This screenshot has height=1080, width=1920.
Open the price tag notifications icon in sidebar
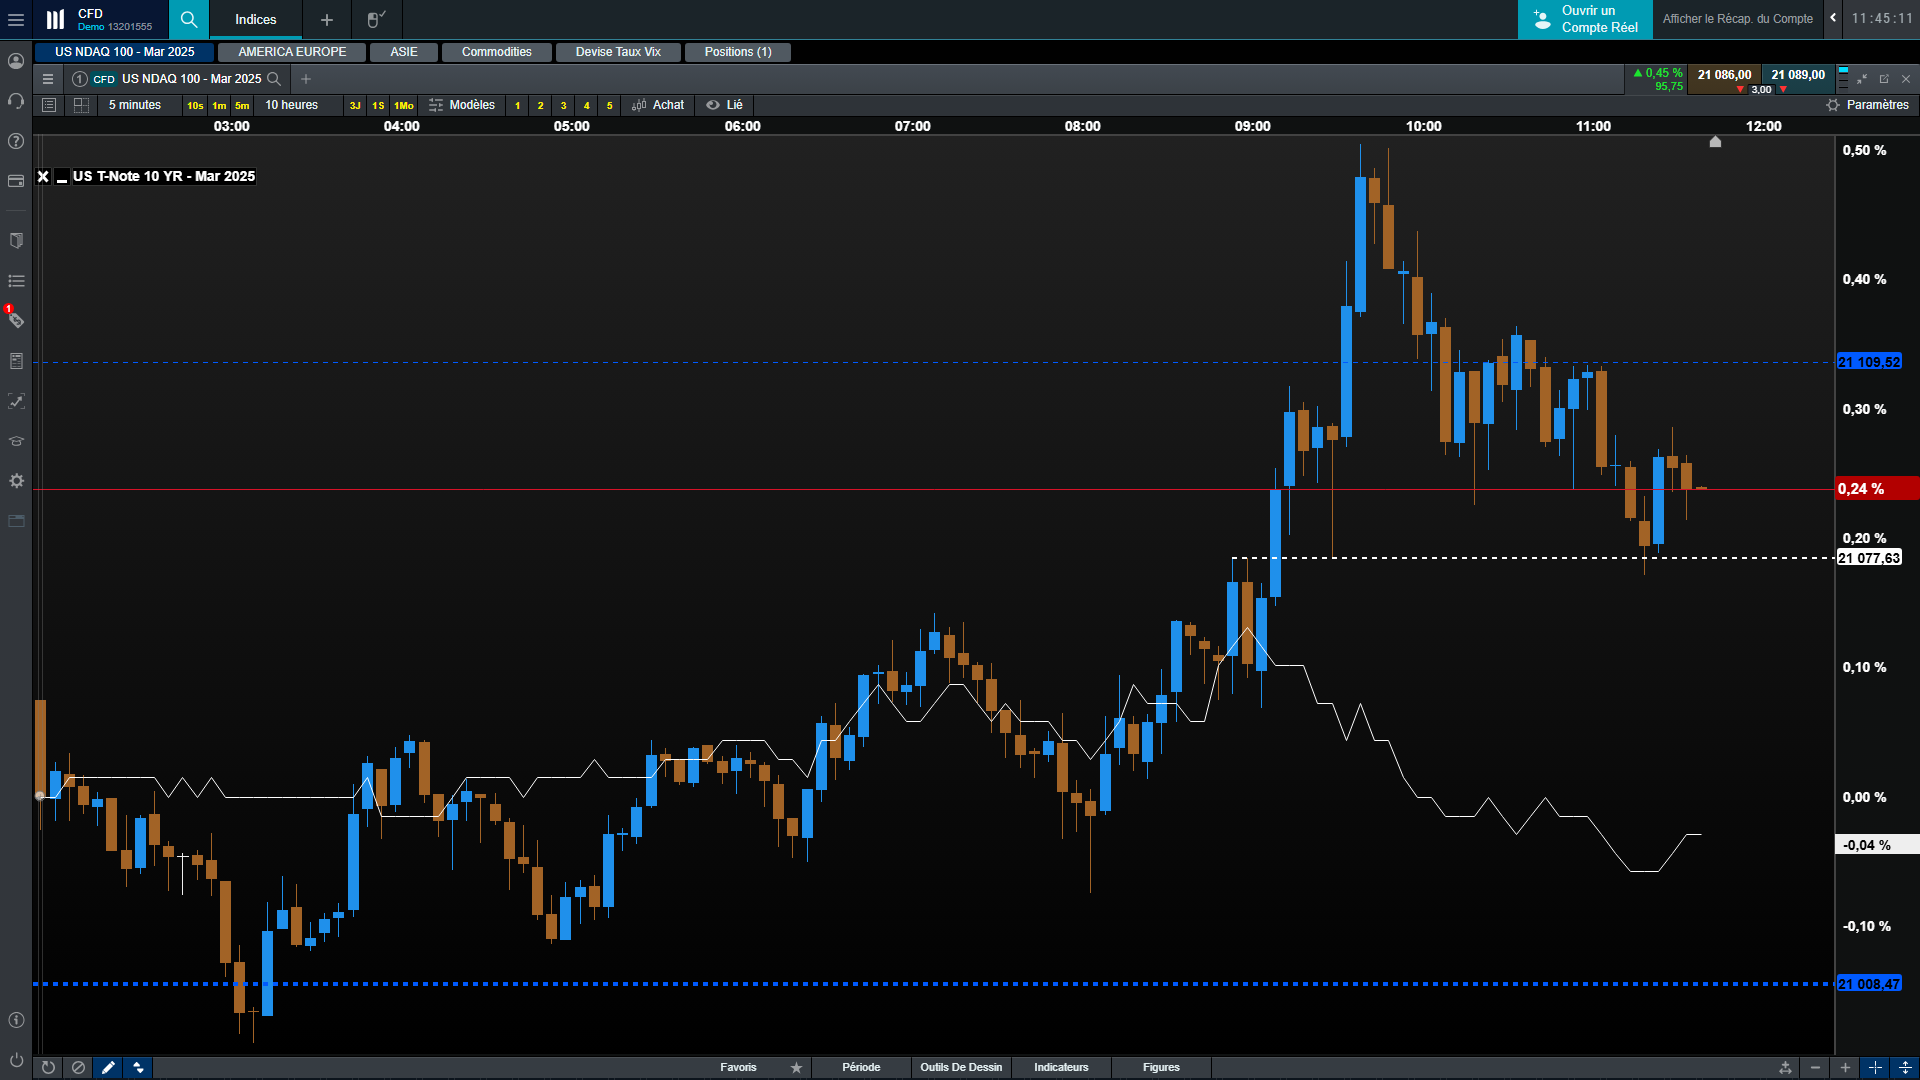[x=16, y=320]
